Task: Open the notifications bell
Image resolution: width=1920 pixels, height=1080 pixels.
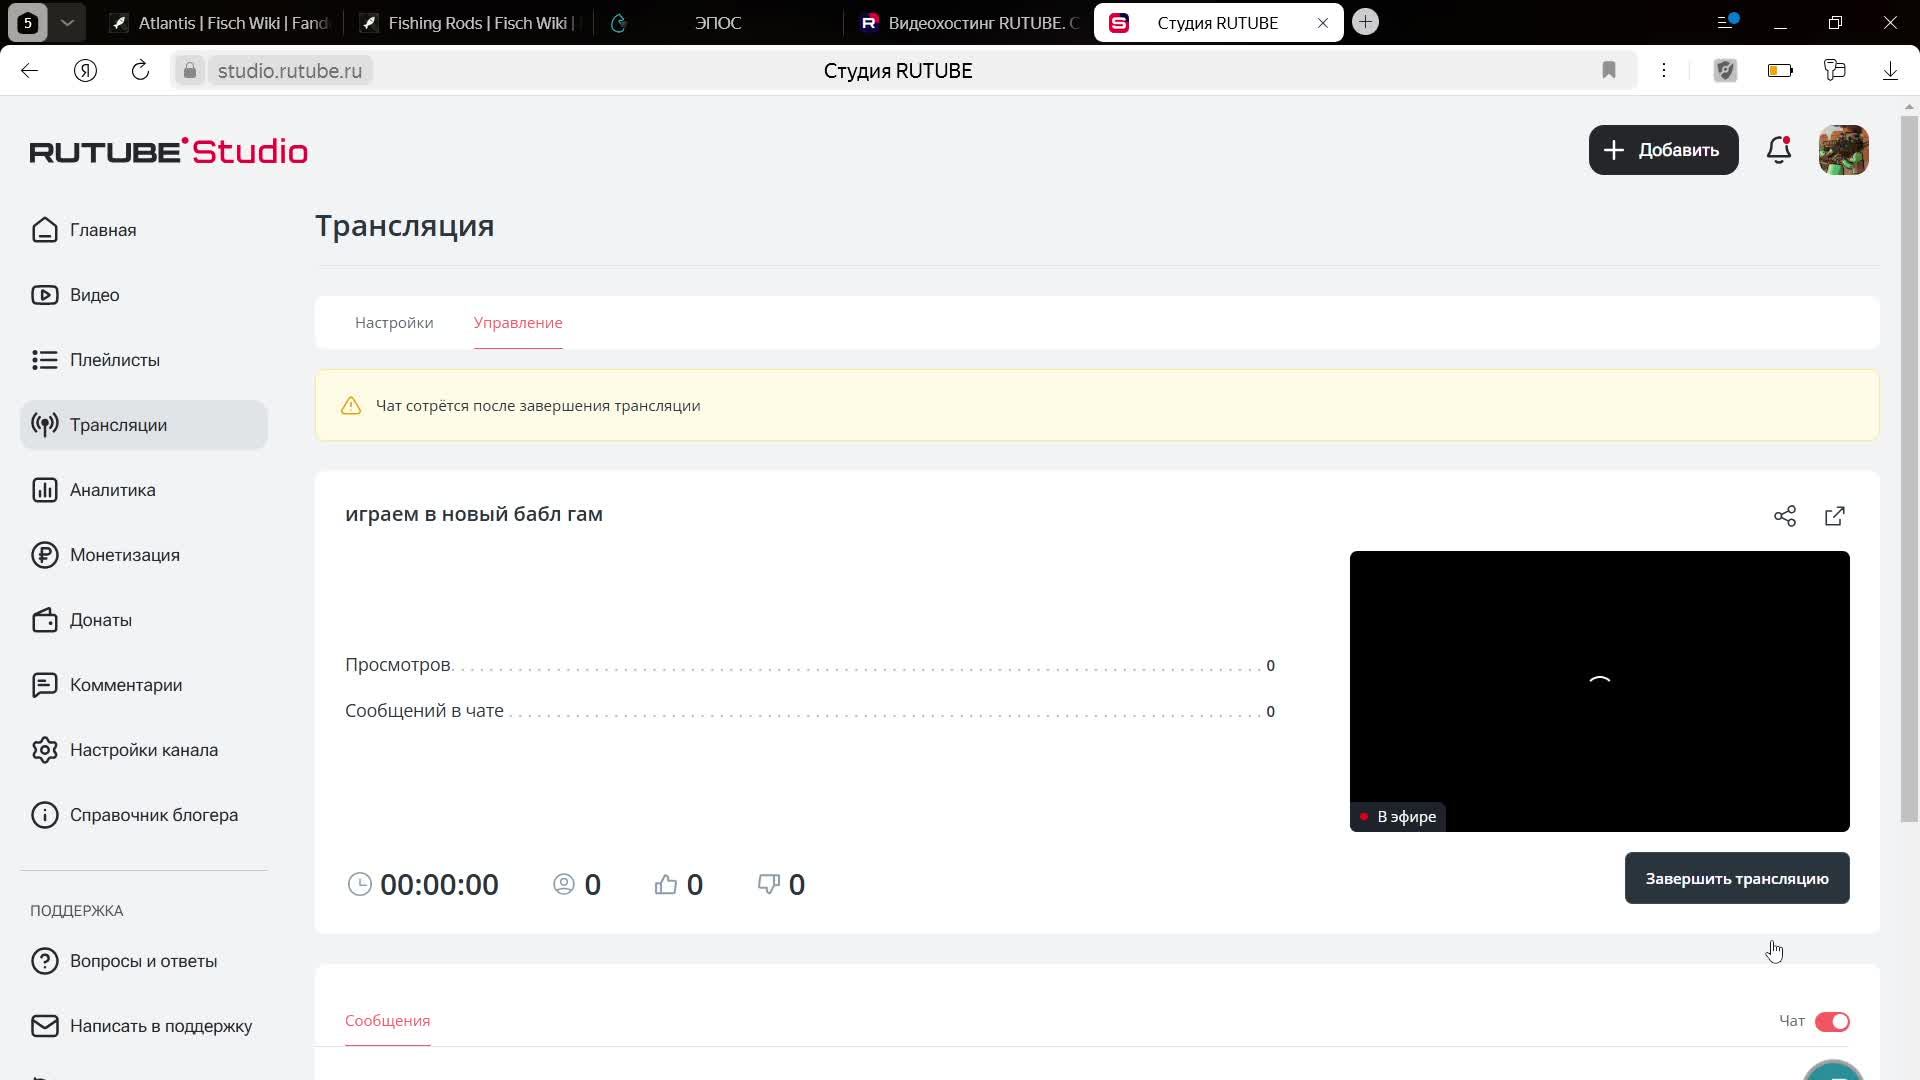Action: 1779,150
